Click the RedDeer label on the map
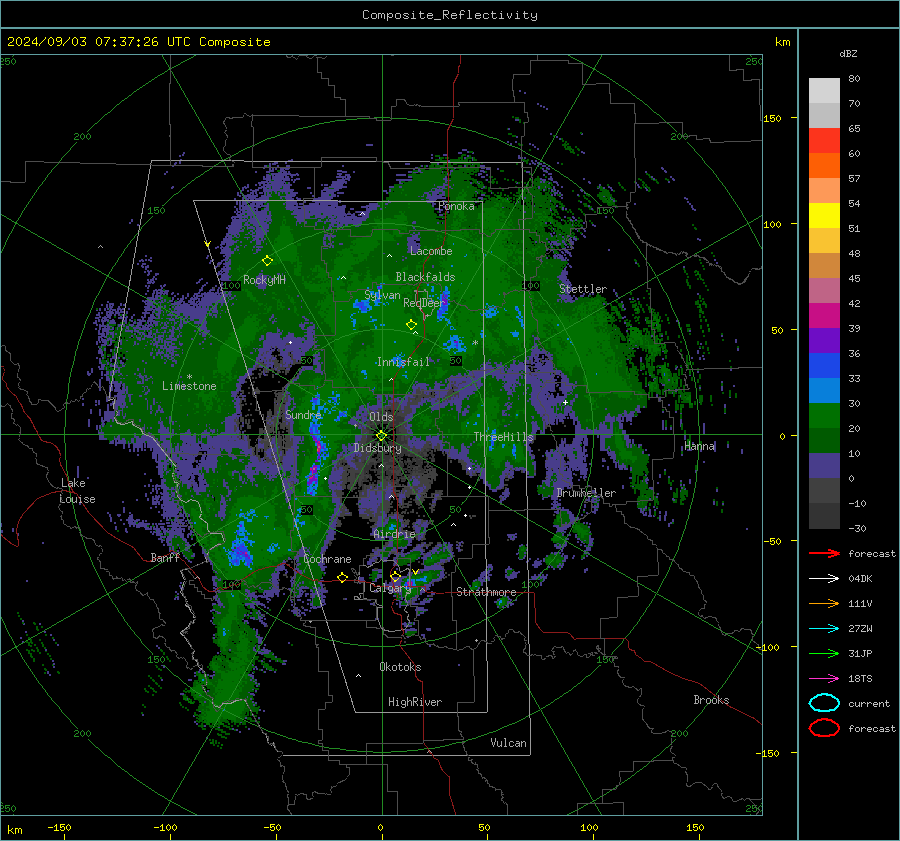Image resolution: width=900 pixels, height=841 pixels. point(424,303)
